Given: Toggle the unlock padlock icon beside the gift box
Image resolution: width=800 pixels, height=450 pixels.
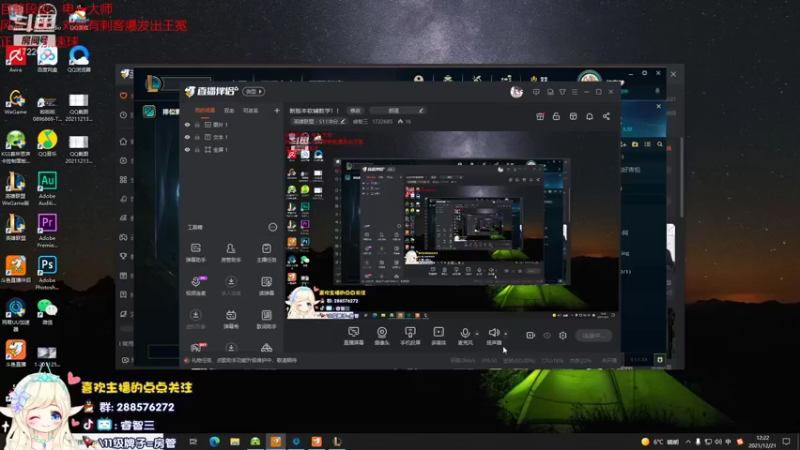Looking at the screenshot, I should click(556, 116).
